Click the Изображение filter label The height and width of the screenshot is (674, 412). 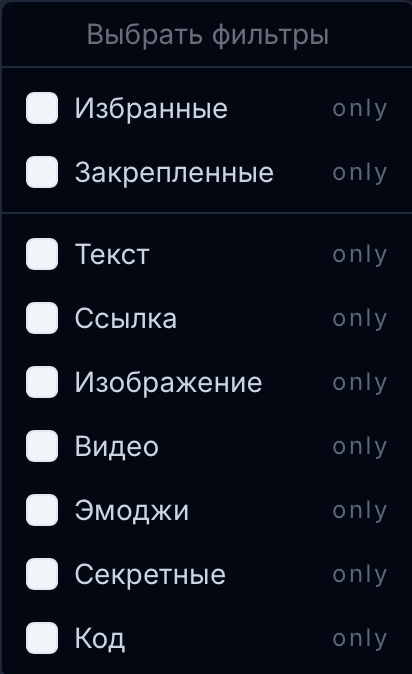tap(168, 382)
